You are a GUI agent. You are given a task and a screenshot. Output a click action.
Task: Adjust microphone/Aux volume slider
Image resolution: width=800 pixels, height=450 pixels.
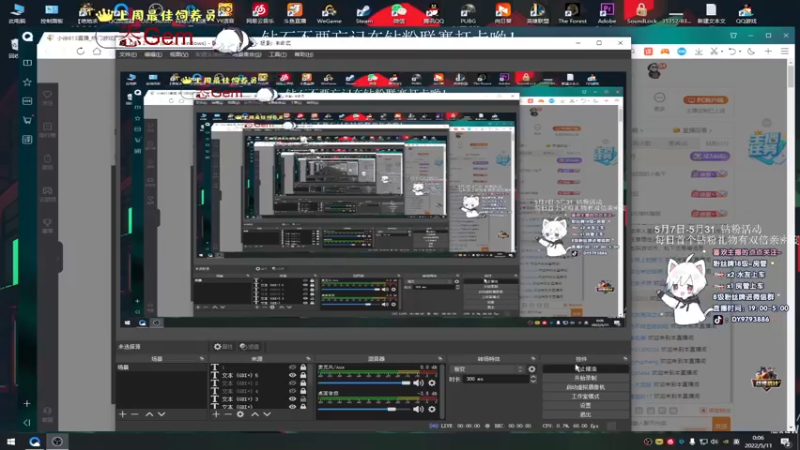[x=364, y=383]
